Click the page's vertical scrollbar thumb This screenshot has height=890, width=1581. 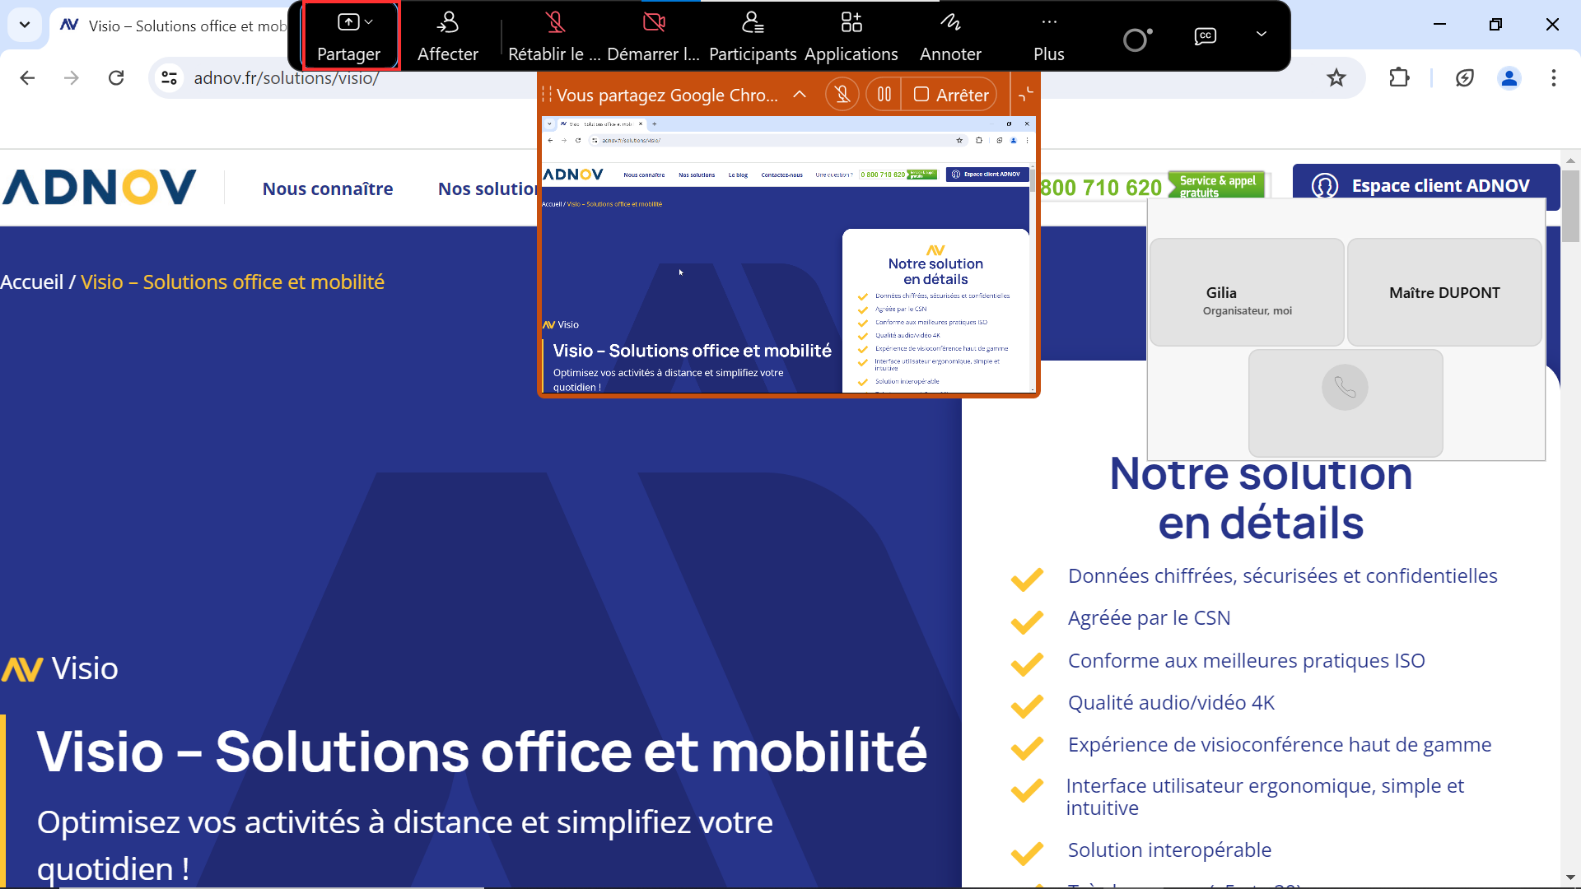pos(1571,205)
